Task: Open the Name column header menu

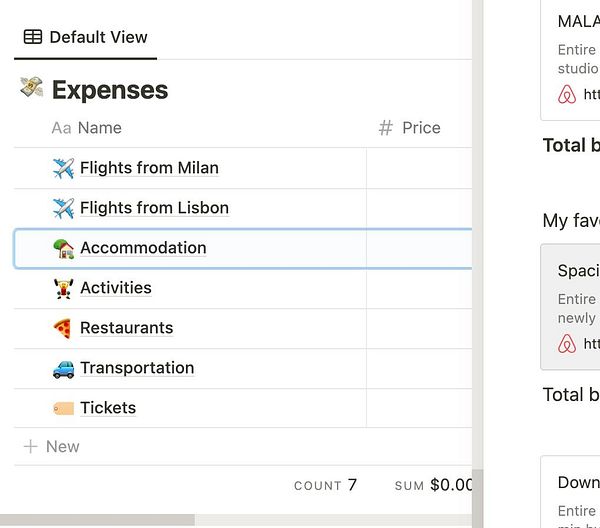Action: click(87, 128)
